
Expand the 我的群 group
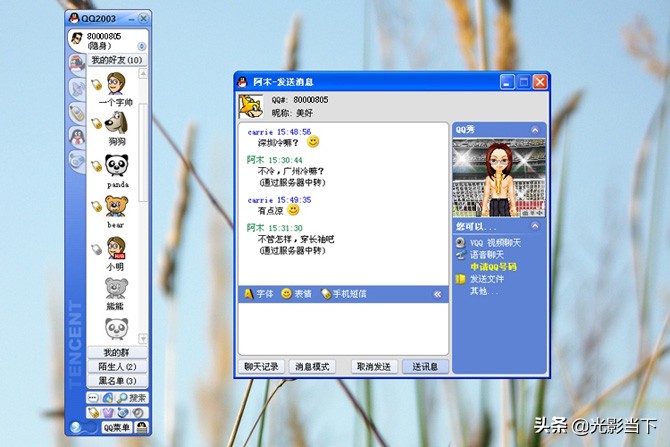pyautogui.click(x=117, y=353)
